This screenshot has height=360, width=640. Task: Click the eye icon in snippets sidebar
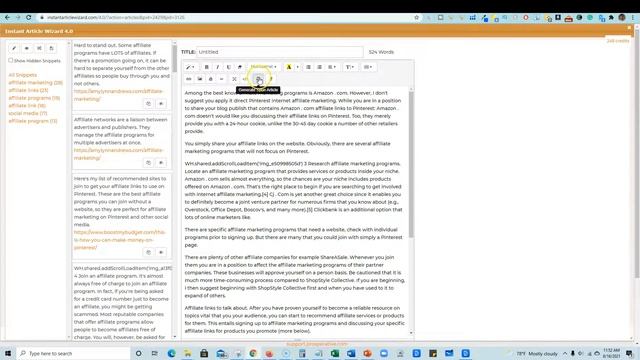click(27, 48)
